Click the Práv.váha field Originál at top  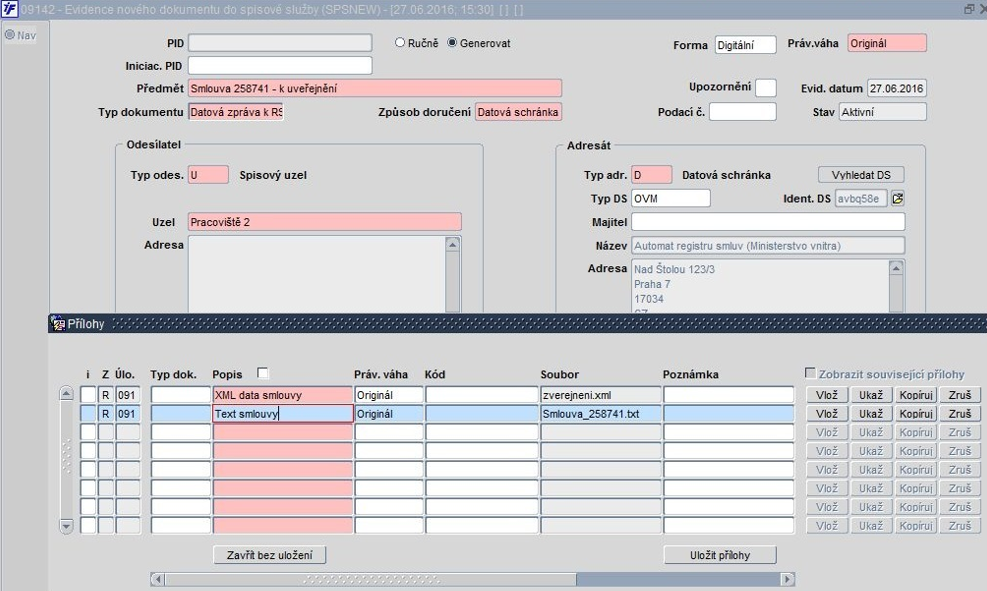887,43
